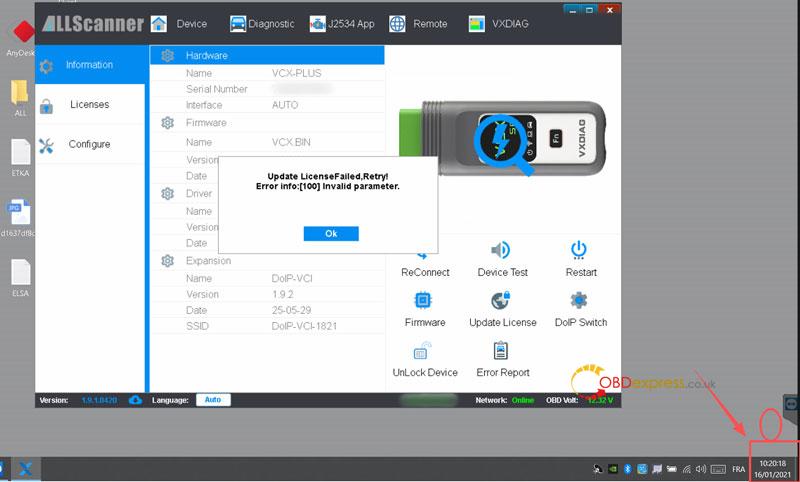The width and height of the screenshot is (800, 482).
Task: Click expansion date value 25-05-29
Action: point(291,311)
